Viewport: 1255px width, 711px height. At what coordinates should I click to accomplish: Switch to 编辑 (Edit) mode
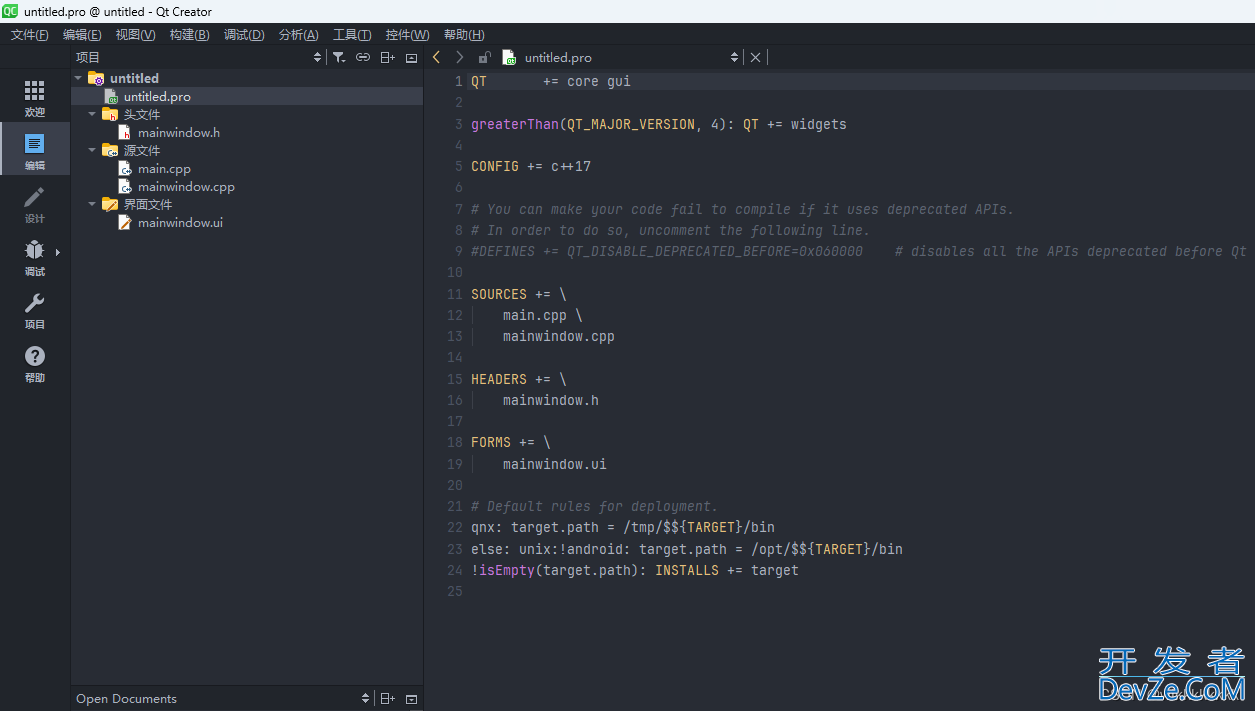pyautogui.click(x=35, y=150)
